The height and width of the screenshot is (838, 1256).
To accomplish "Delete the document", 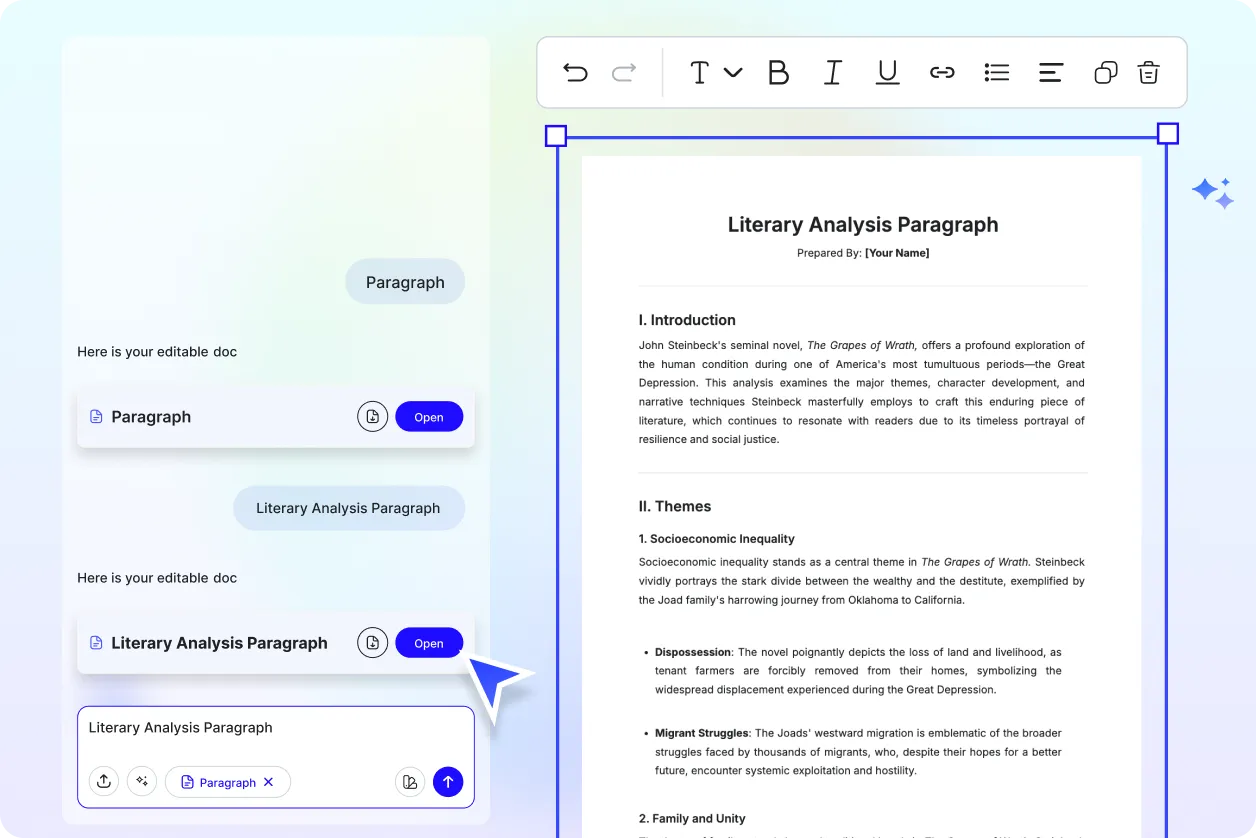I will 1148,72.
